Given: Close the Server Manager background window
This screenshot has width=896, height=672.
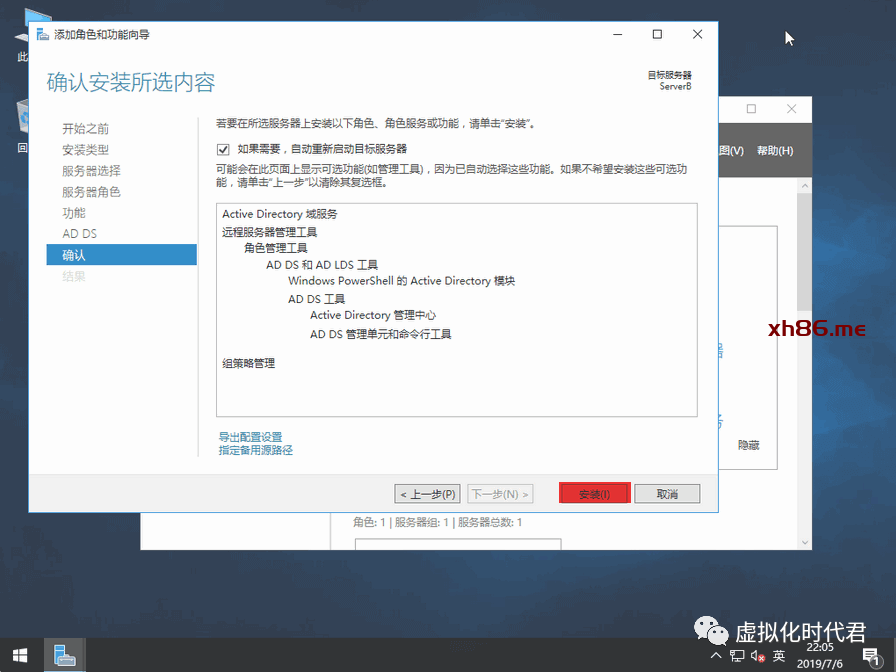Looking at the screenshot, I should pos(791,109).
